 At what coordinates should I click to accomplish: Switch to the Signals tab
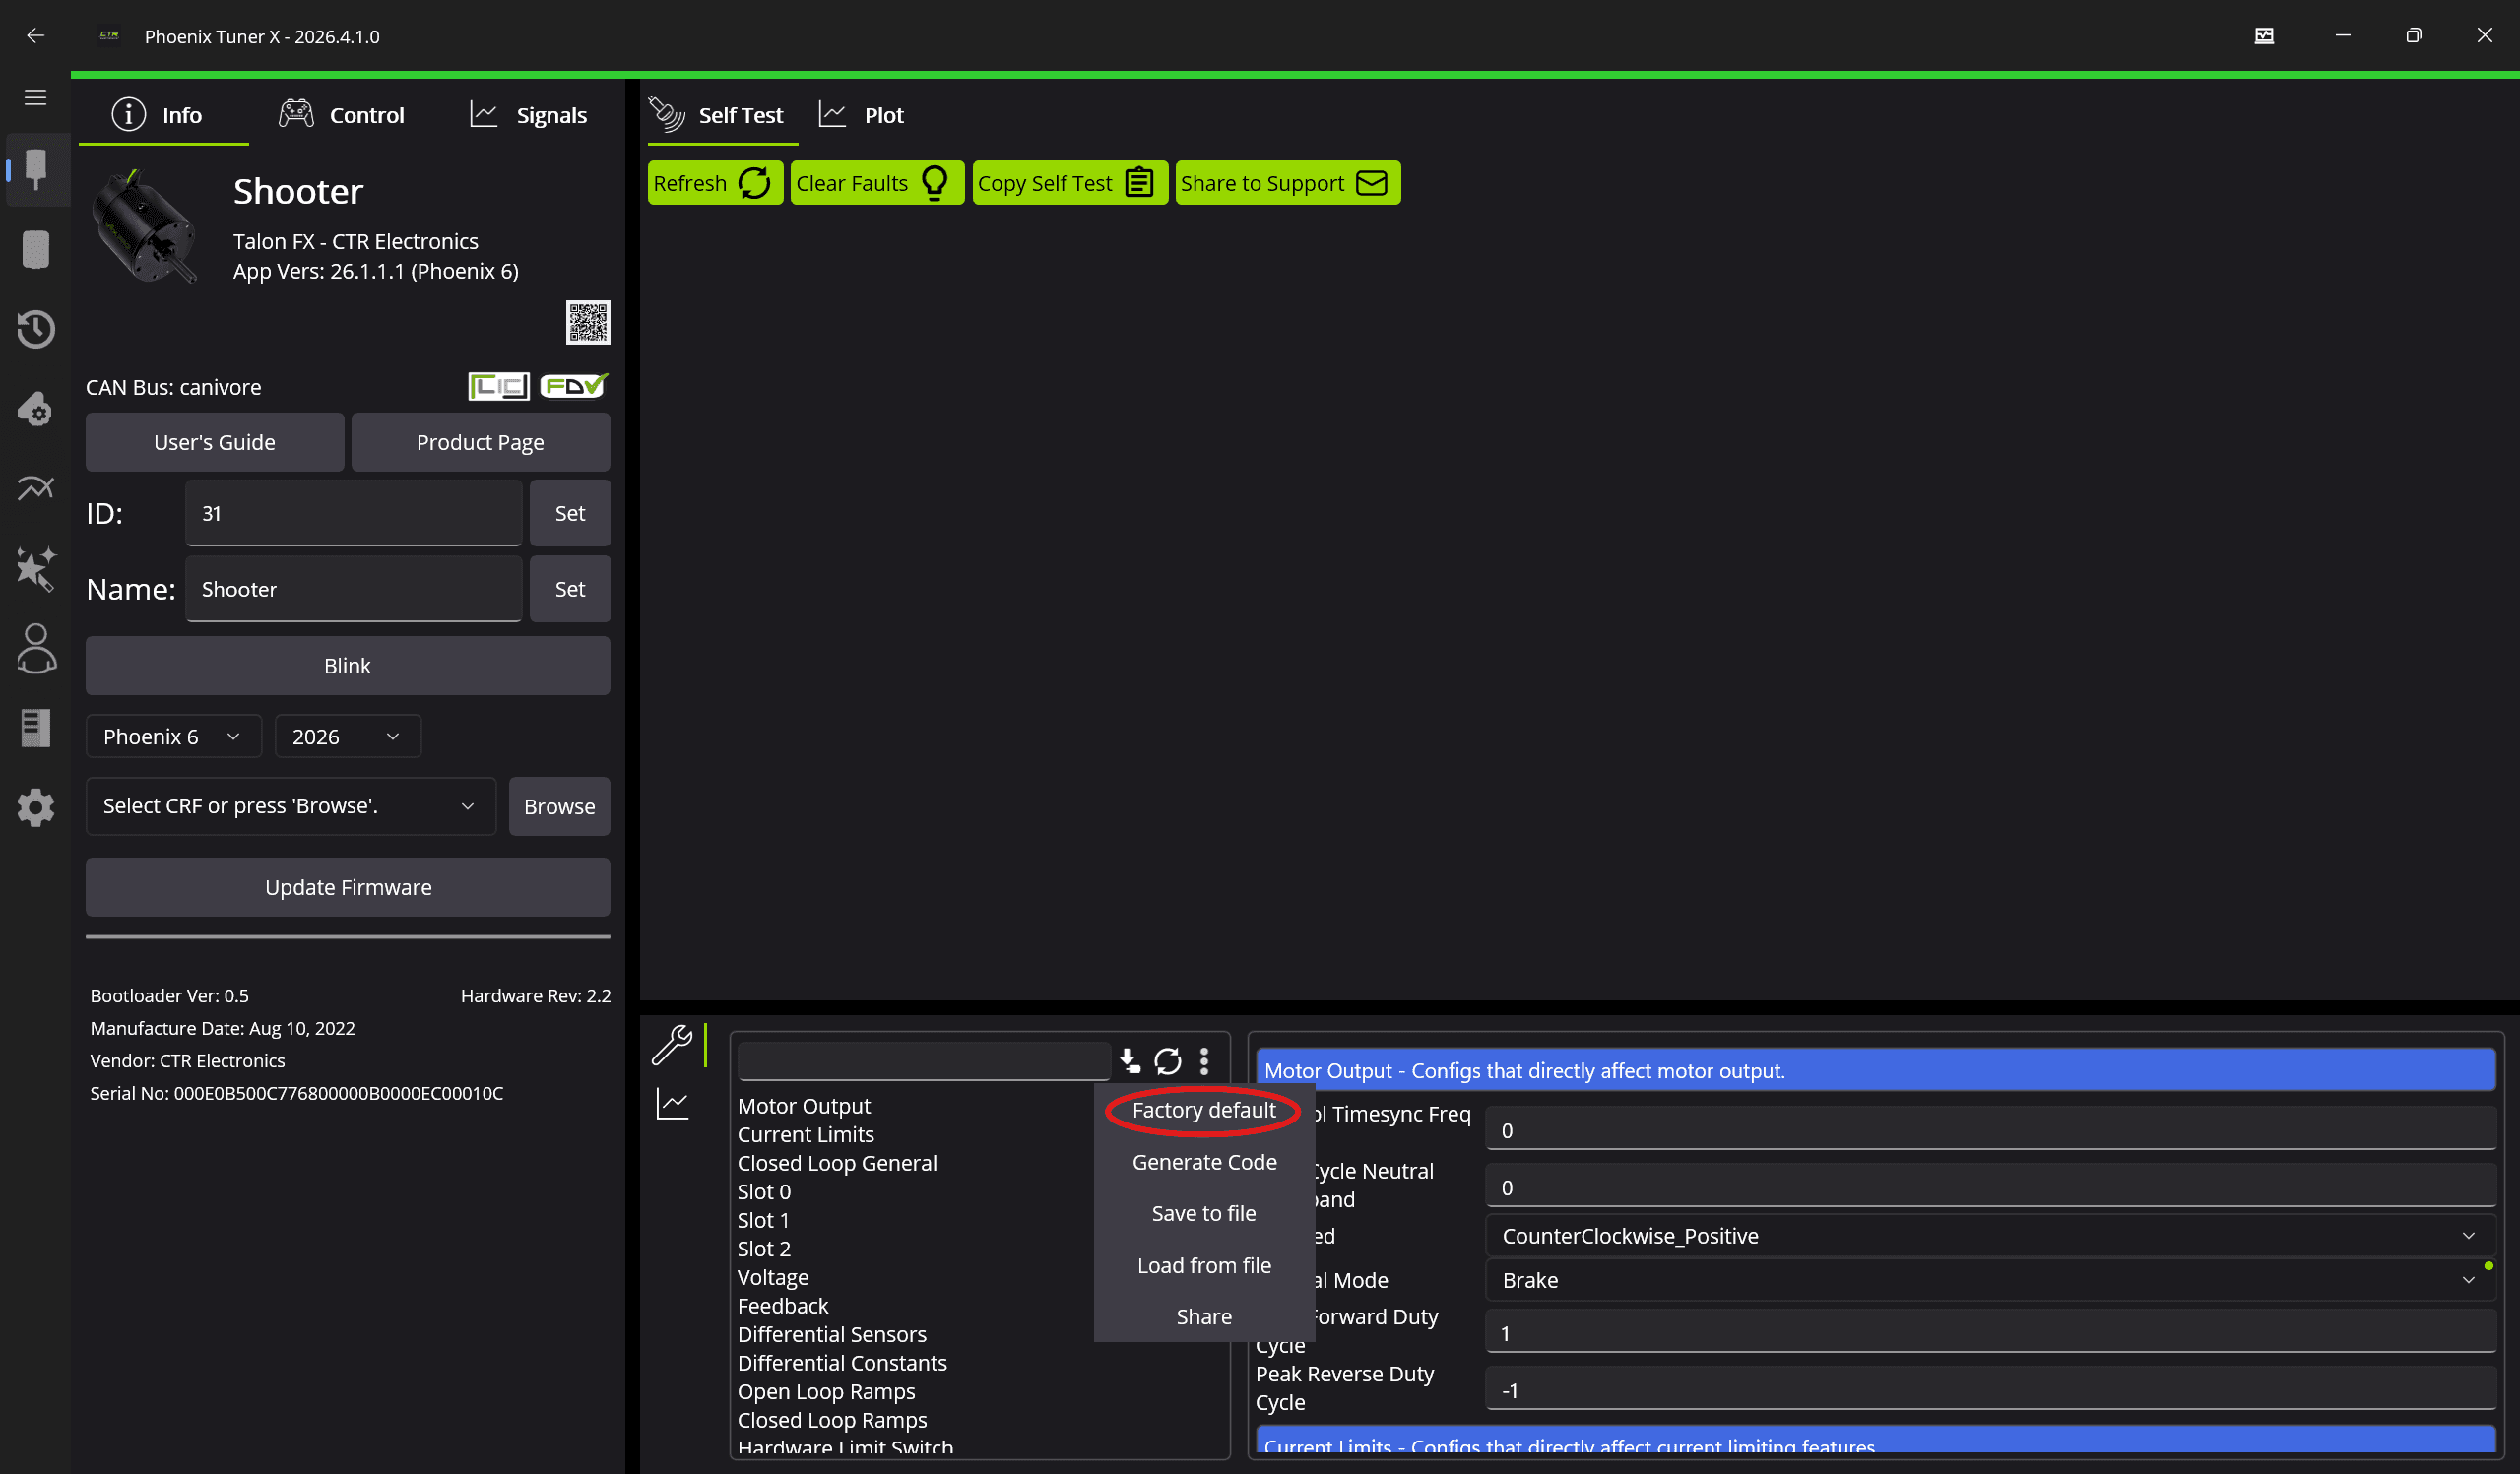pos(529,115)
